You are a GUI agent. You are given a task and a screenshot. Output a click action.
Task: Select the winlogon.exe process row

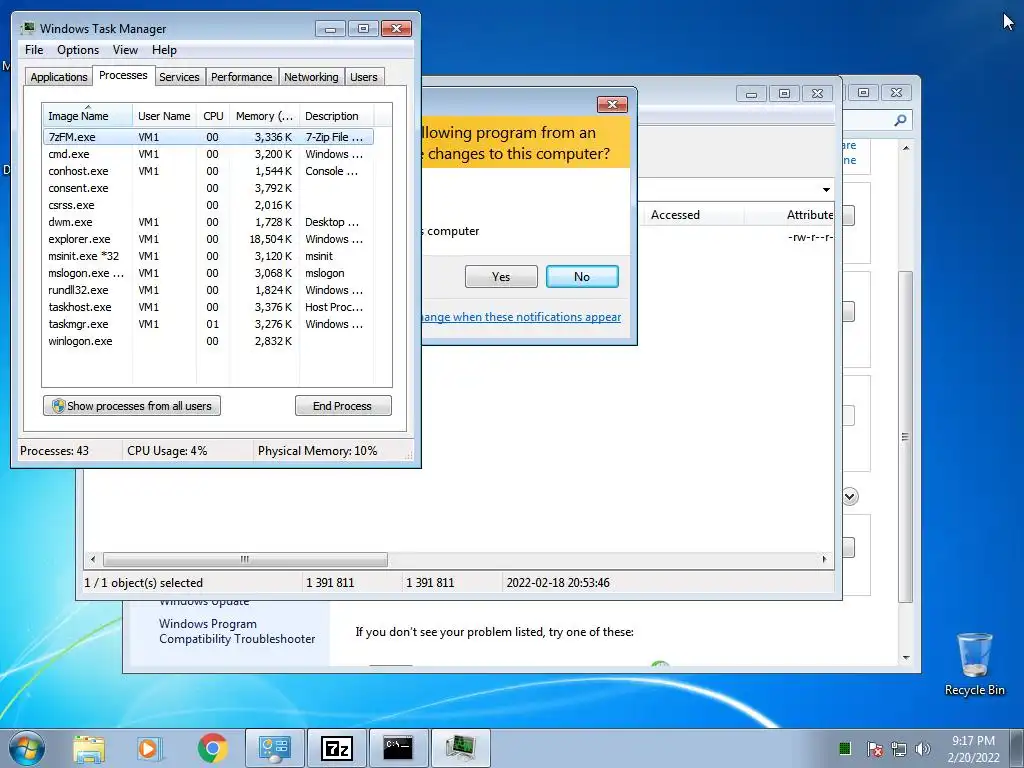click(x=208, y=341)
